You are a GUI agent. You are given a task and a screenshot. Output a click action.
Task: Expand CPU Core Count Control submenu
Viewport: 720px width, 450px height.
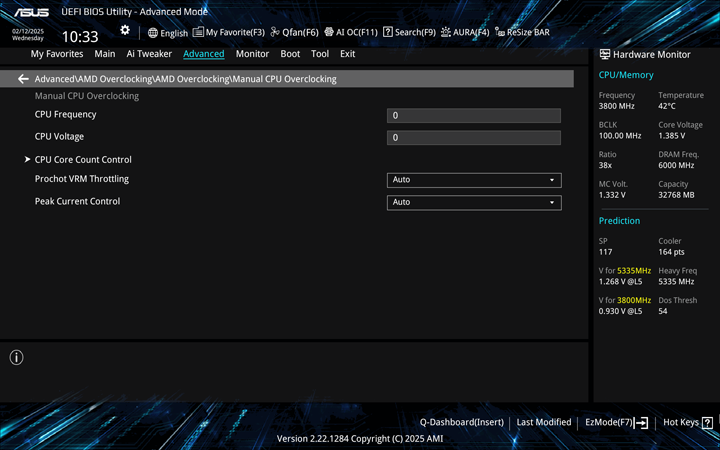click(83, 160)
